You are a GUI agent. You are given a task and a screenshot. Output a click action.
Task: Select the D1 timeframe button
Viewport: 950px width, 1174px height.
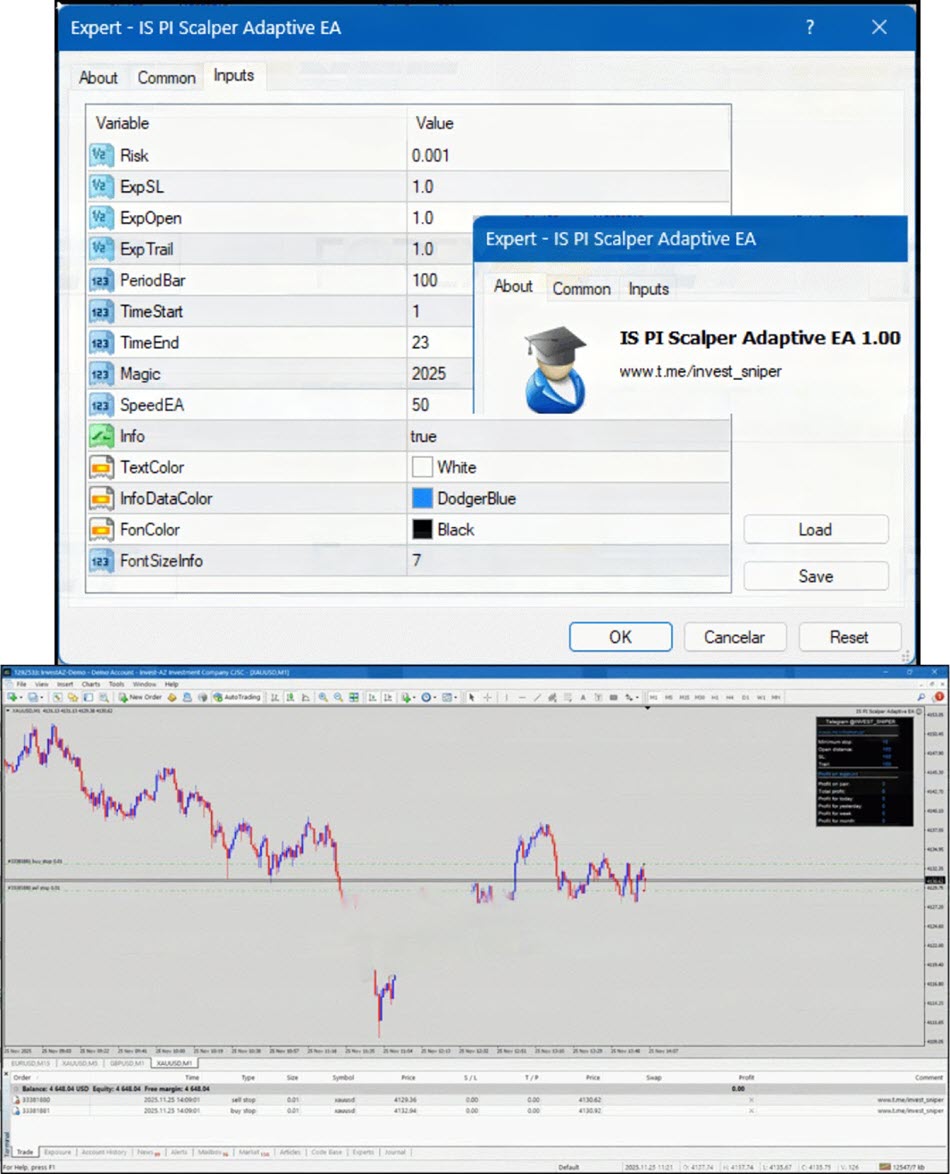tap(746, 697)
